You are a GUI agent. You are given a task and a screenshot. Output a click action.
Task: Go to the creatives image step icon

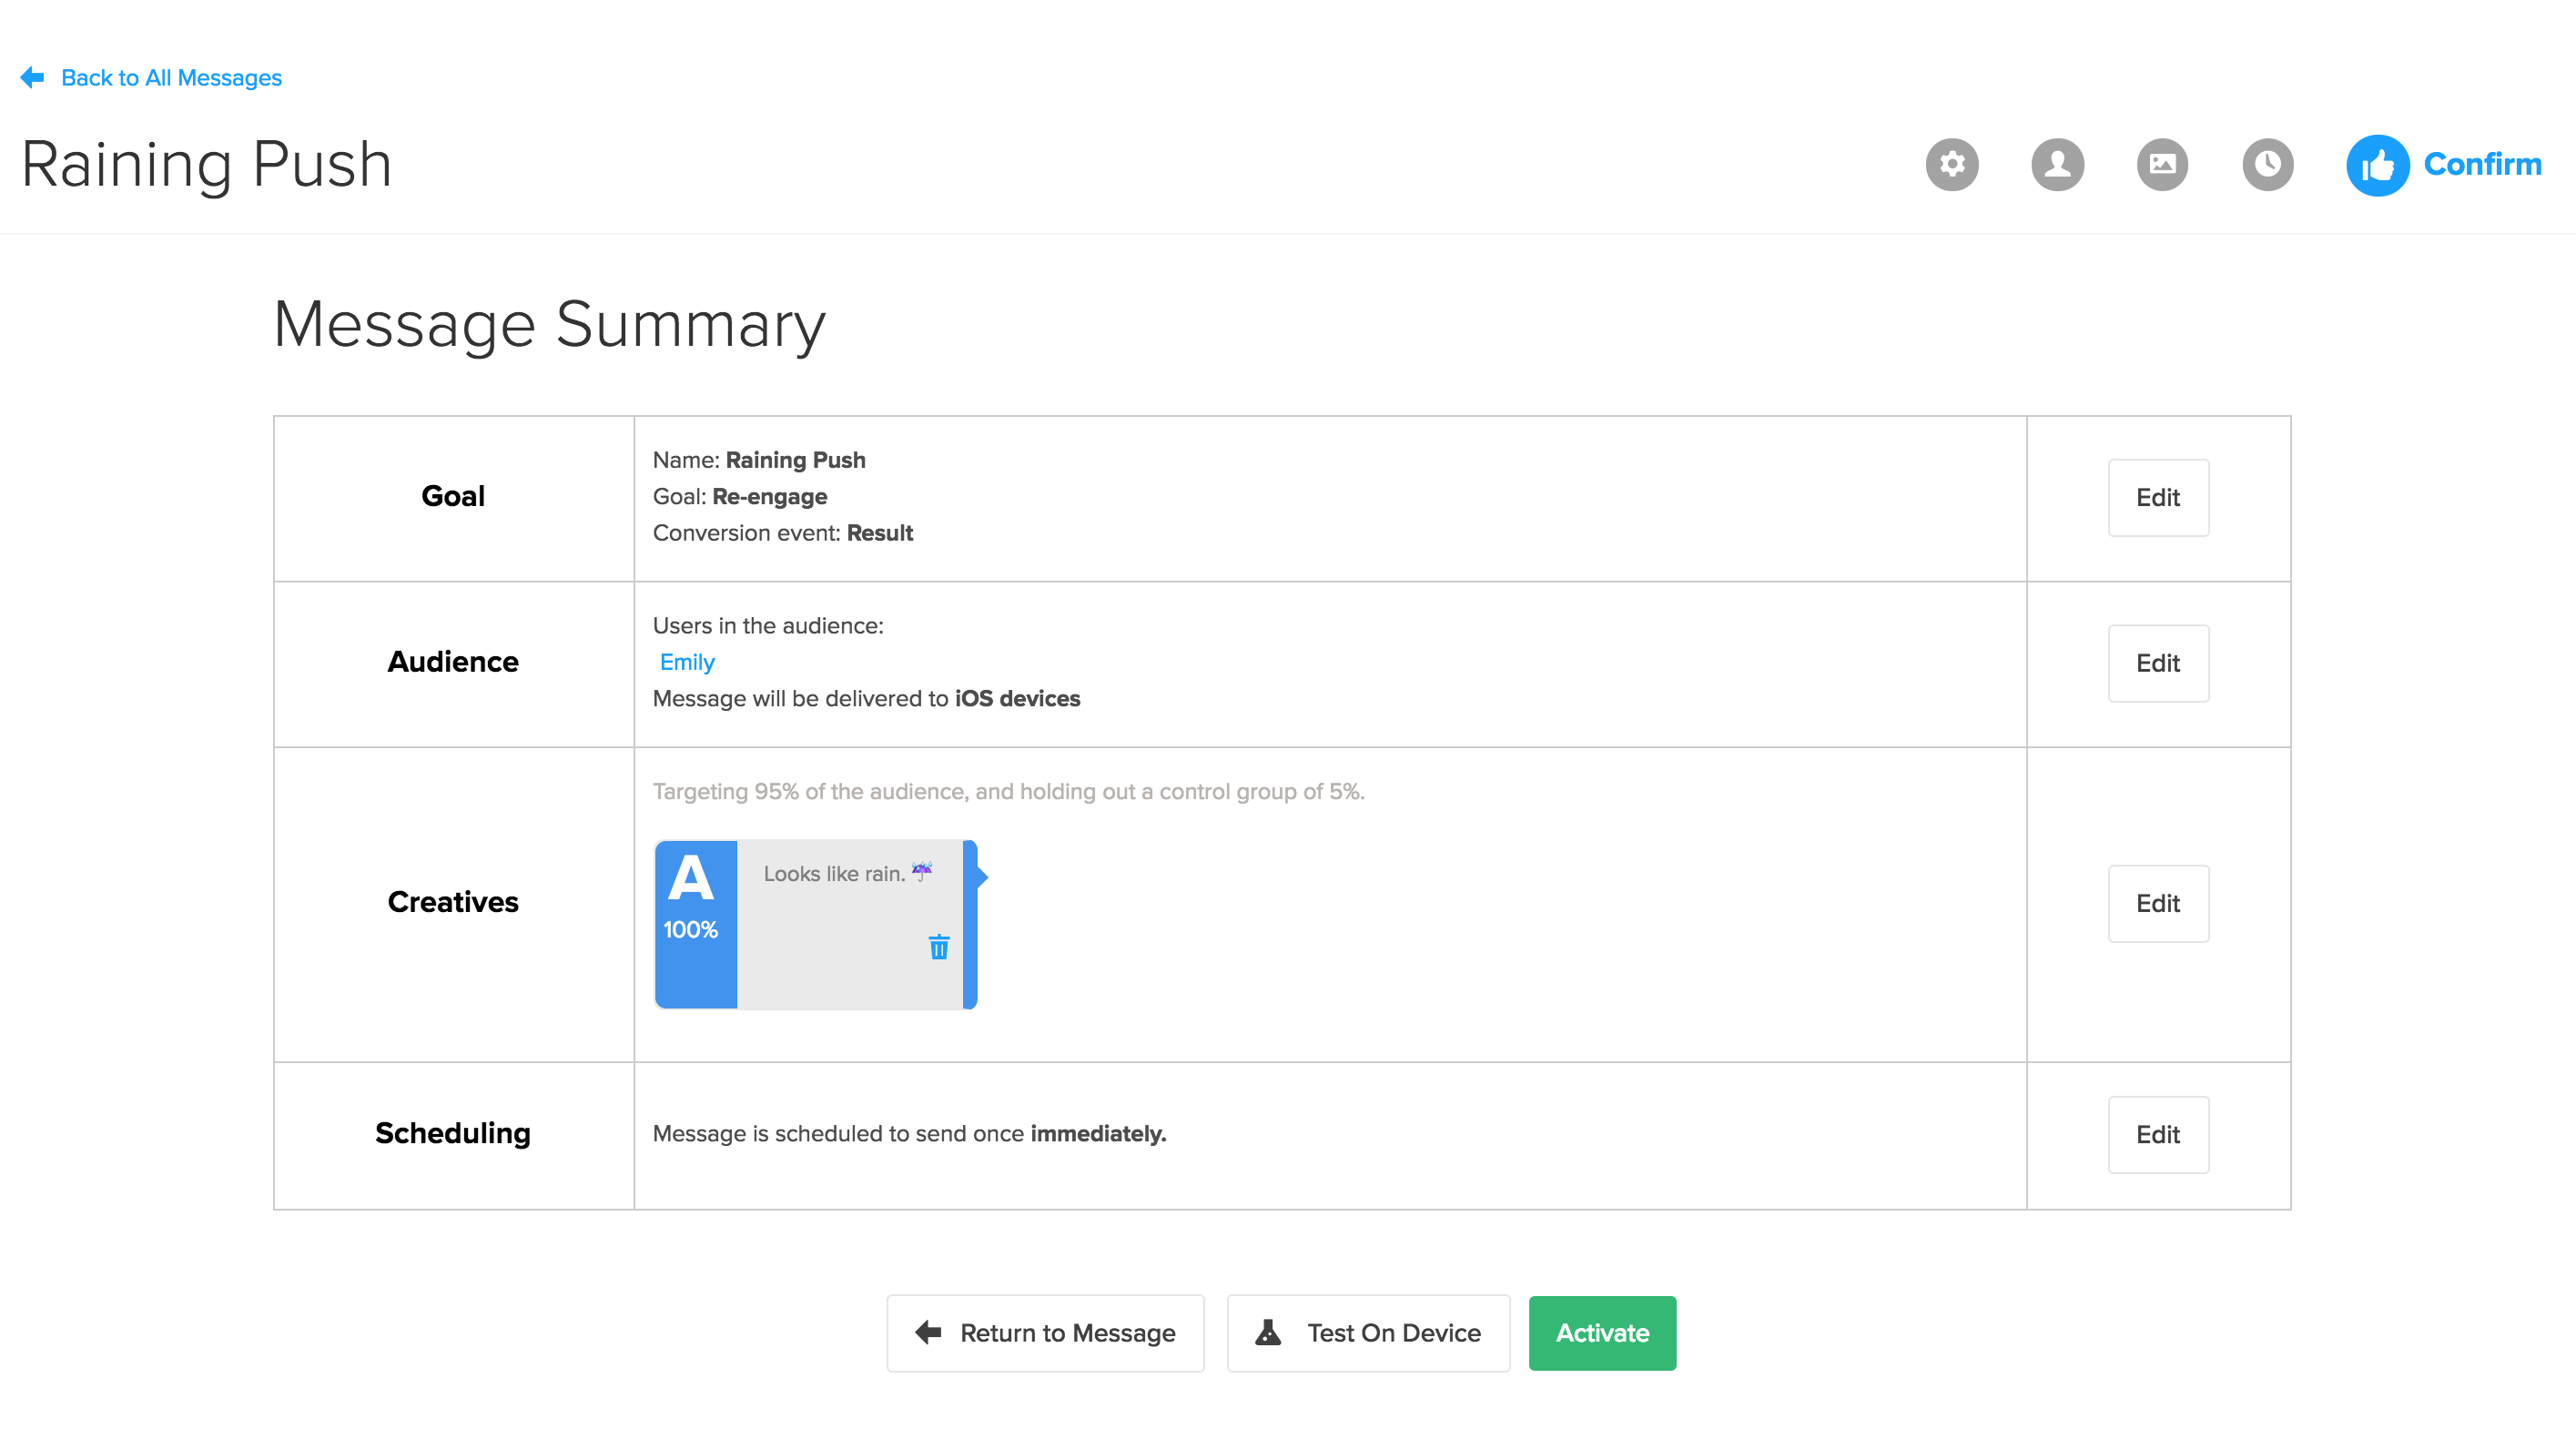click(2162, 164)
